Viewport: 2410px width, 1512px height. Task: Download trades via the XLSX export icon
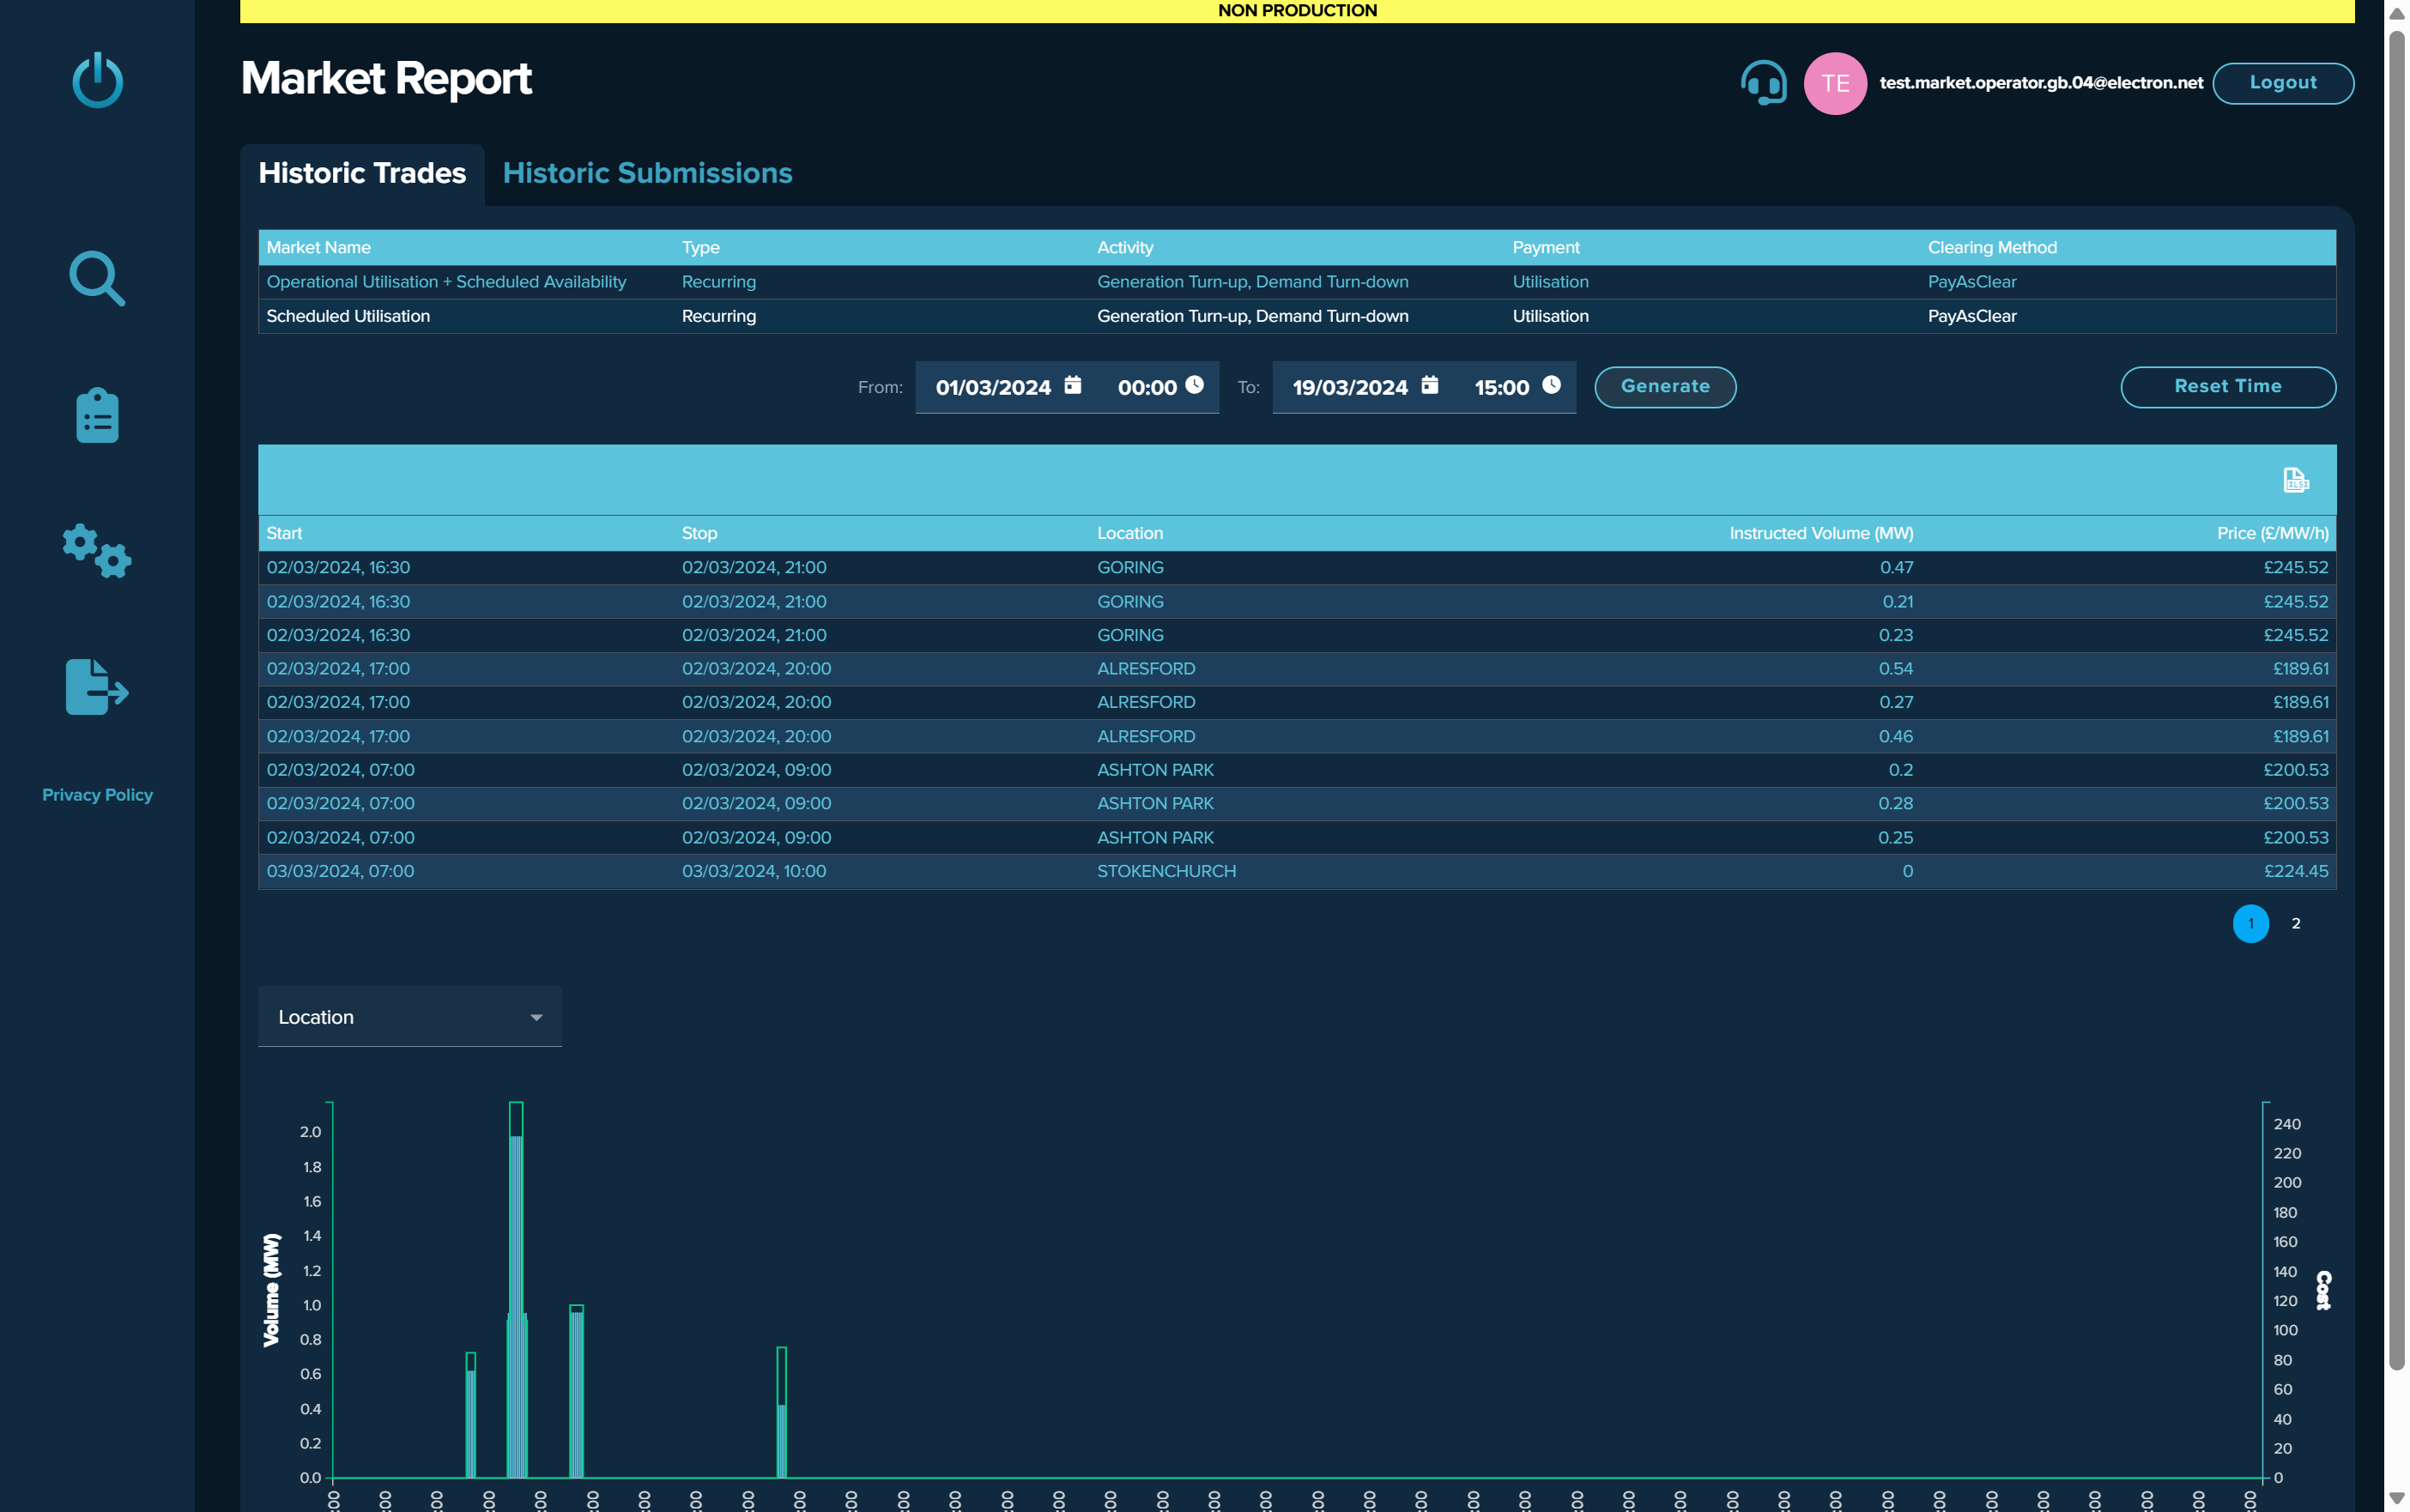[x=2296, y=480]
